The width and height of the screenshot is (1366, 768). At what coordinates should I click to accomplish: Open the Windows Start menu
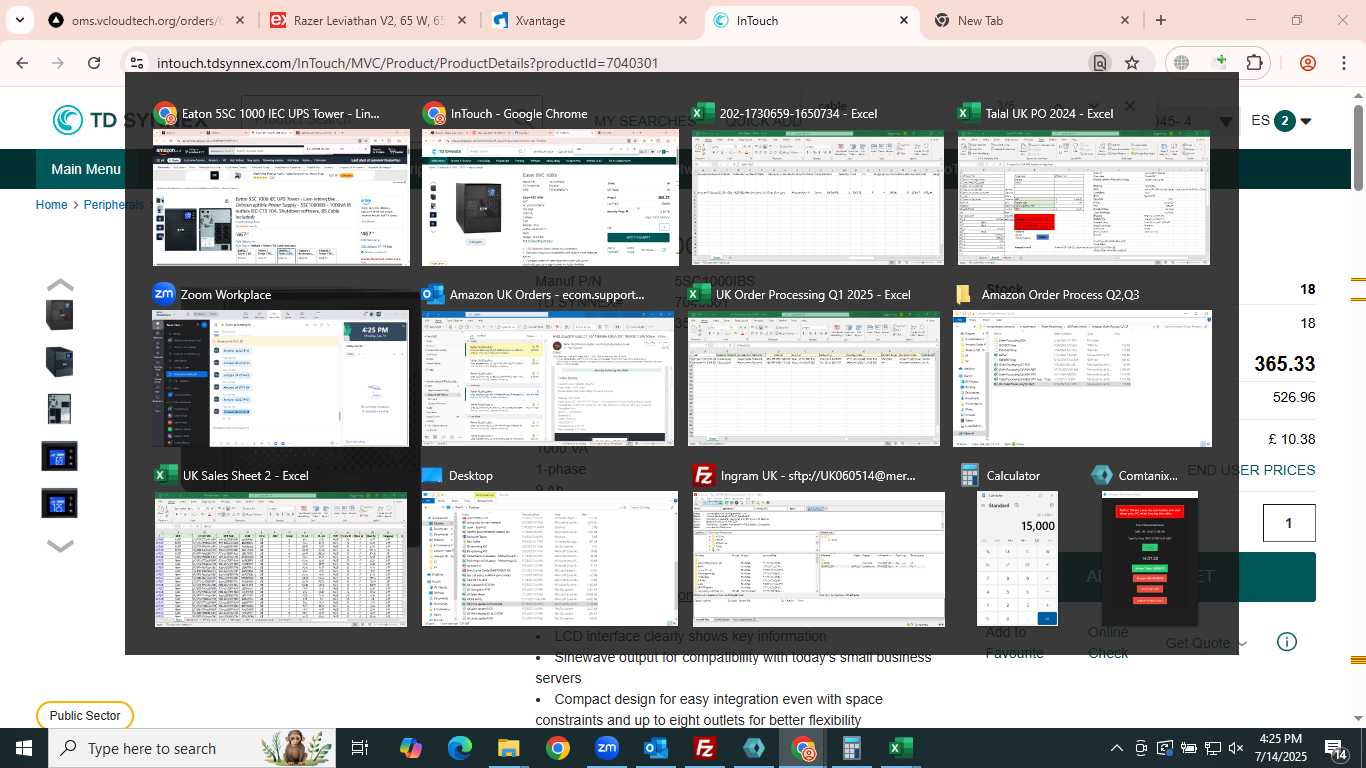pos(23,748)
